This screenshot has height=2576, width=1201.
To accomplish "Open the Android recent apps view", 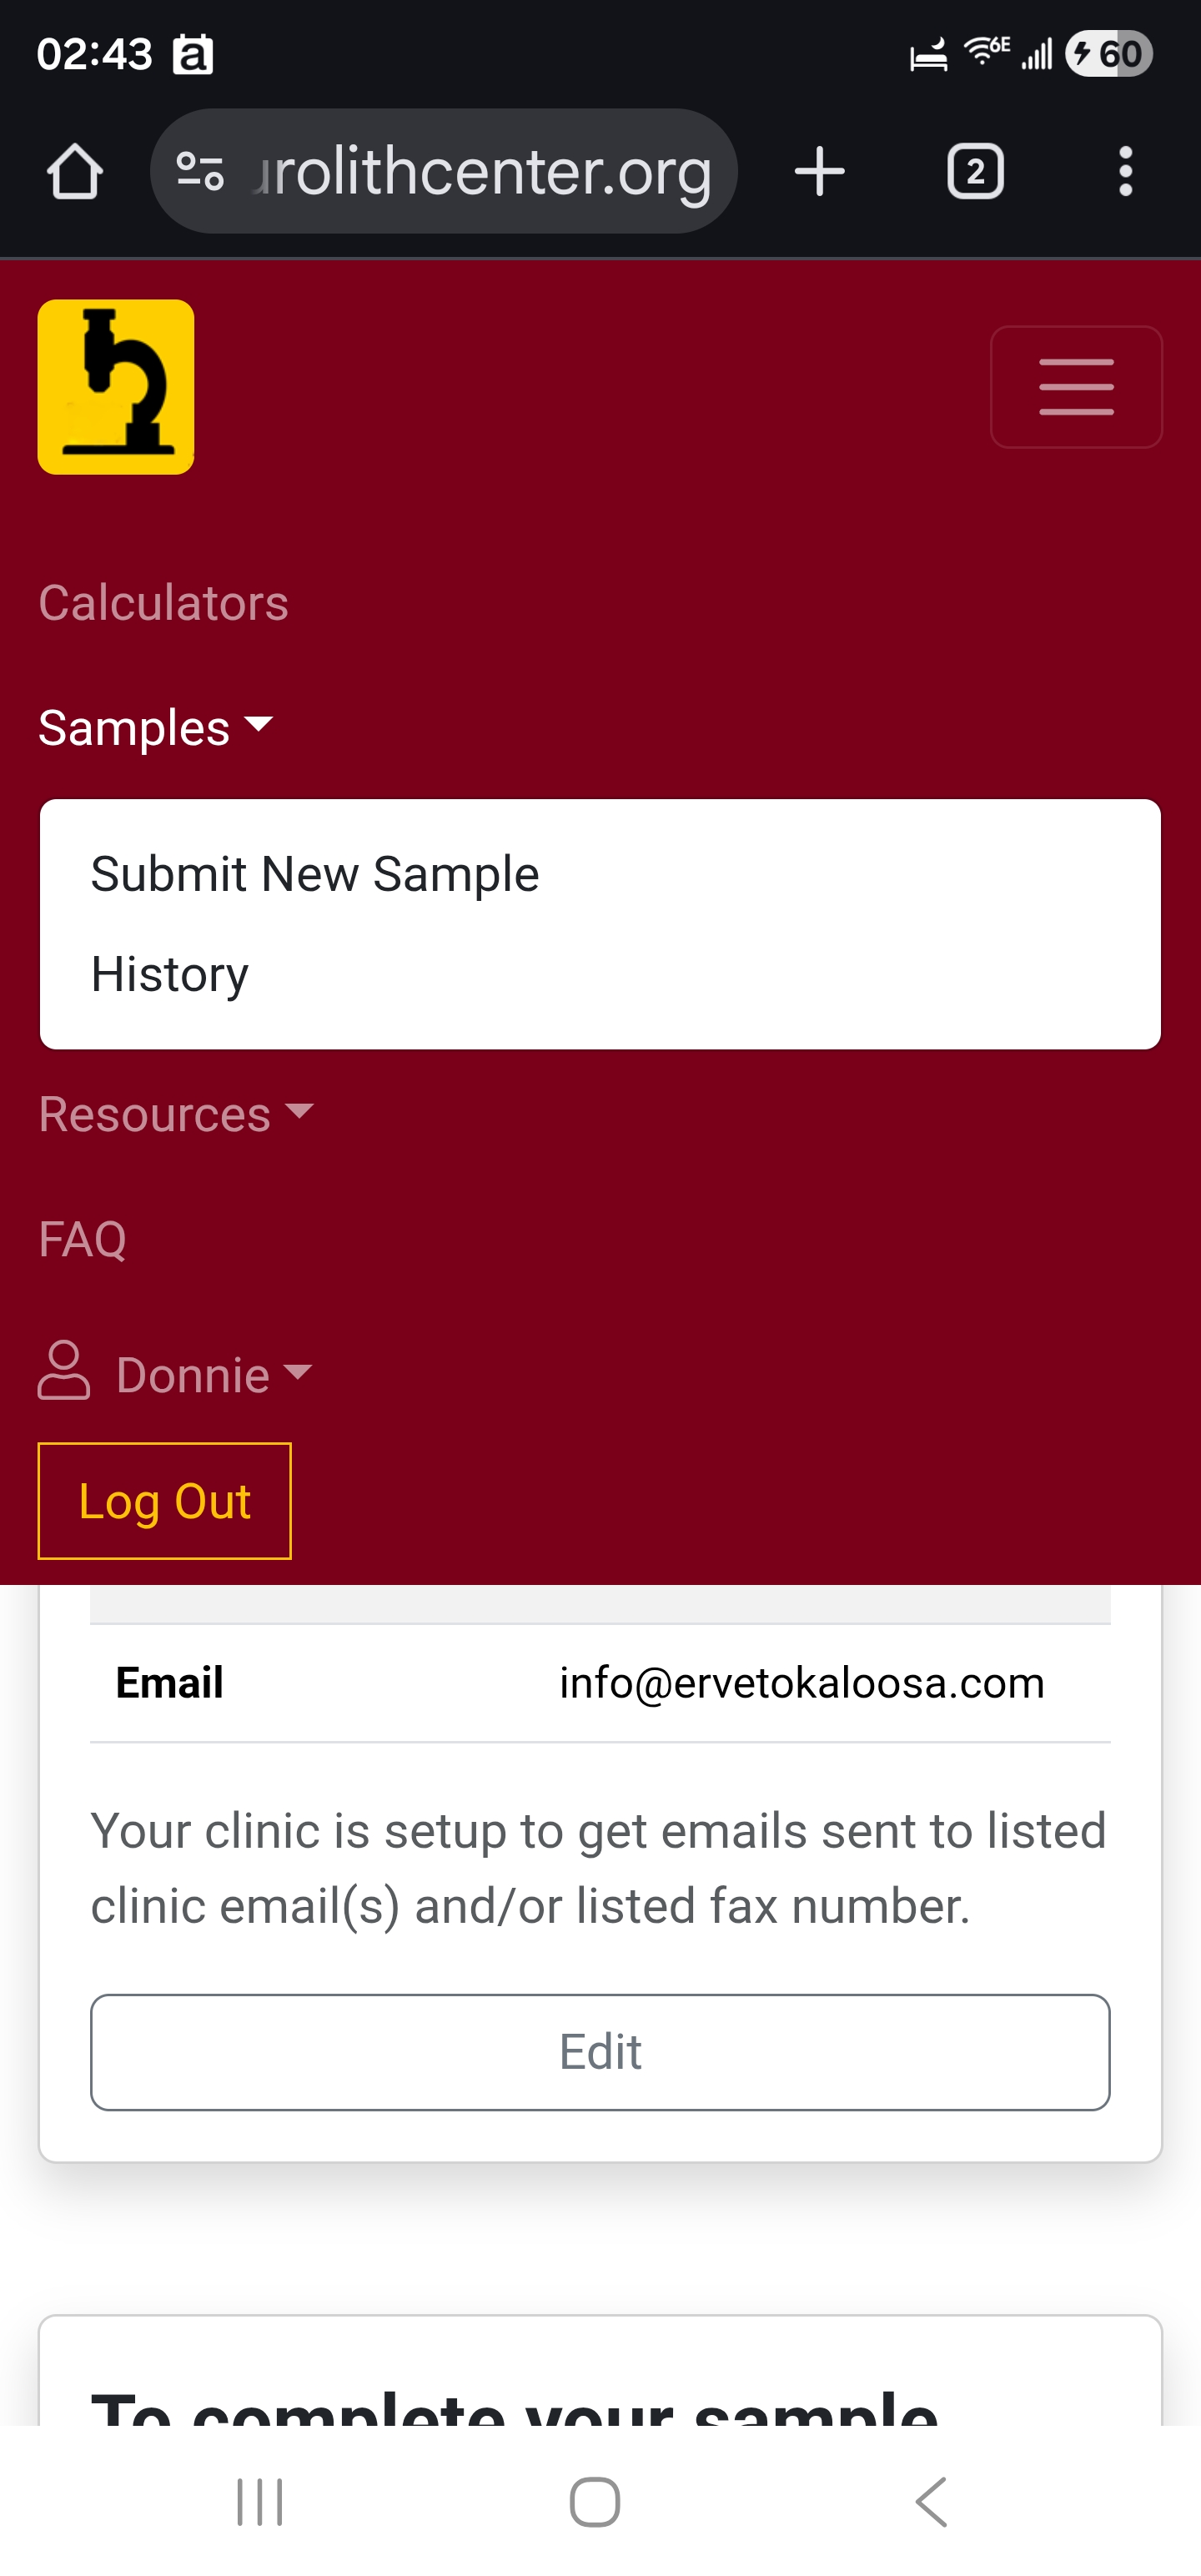I will pyautogui.click(x=260, y=2502).
